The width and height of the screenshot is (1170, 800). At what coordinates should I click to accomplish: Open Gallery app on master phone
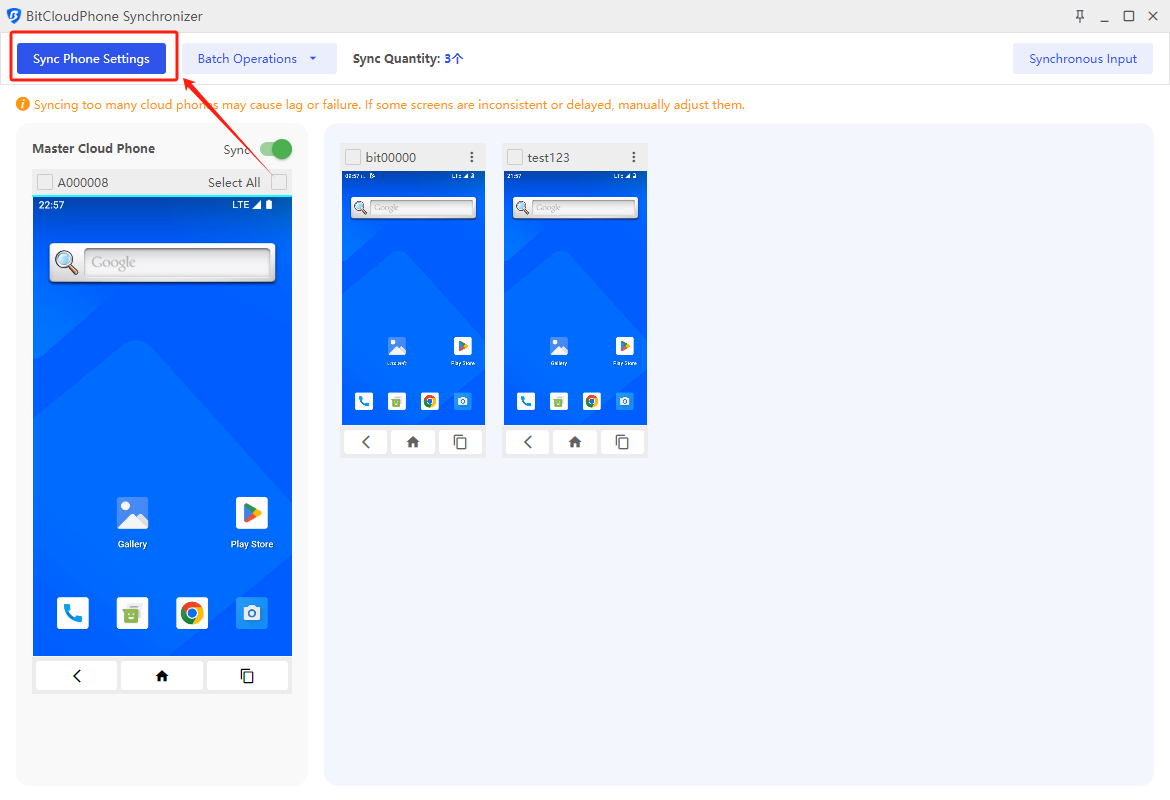tap(132, 514)
